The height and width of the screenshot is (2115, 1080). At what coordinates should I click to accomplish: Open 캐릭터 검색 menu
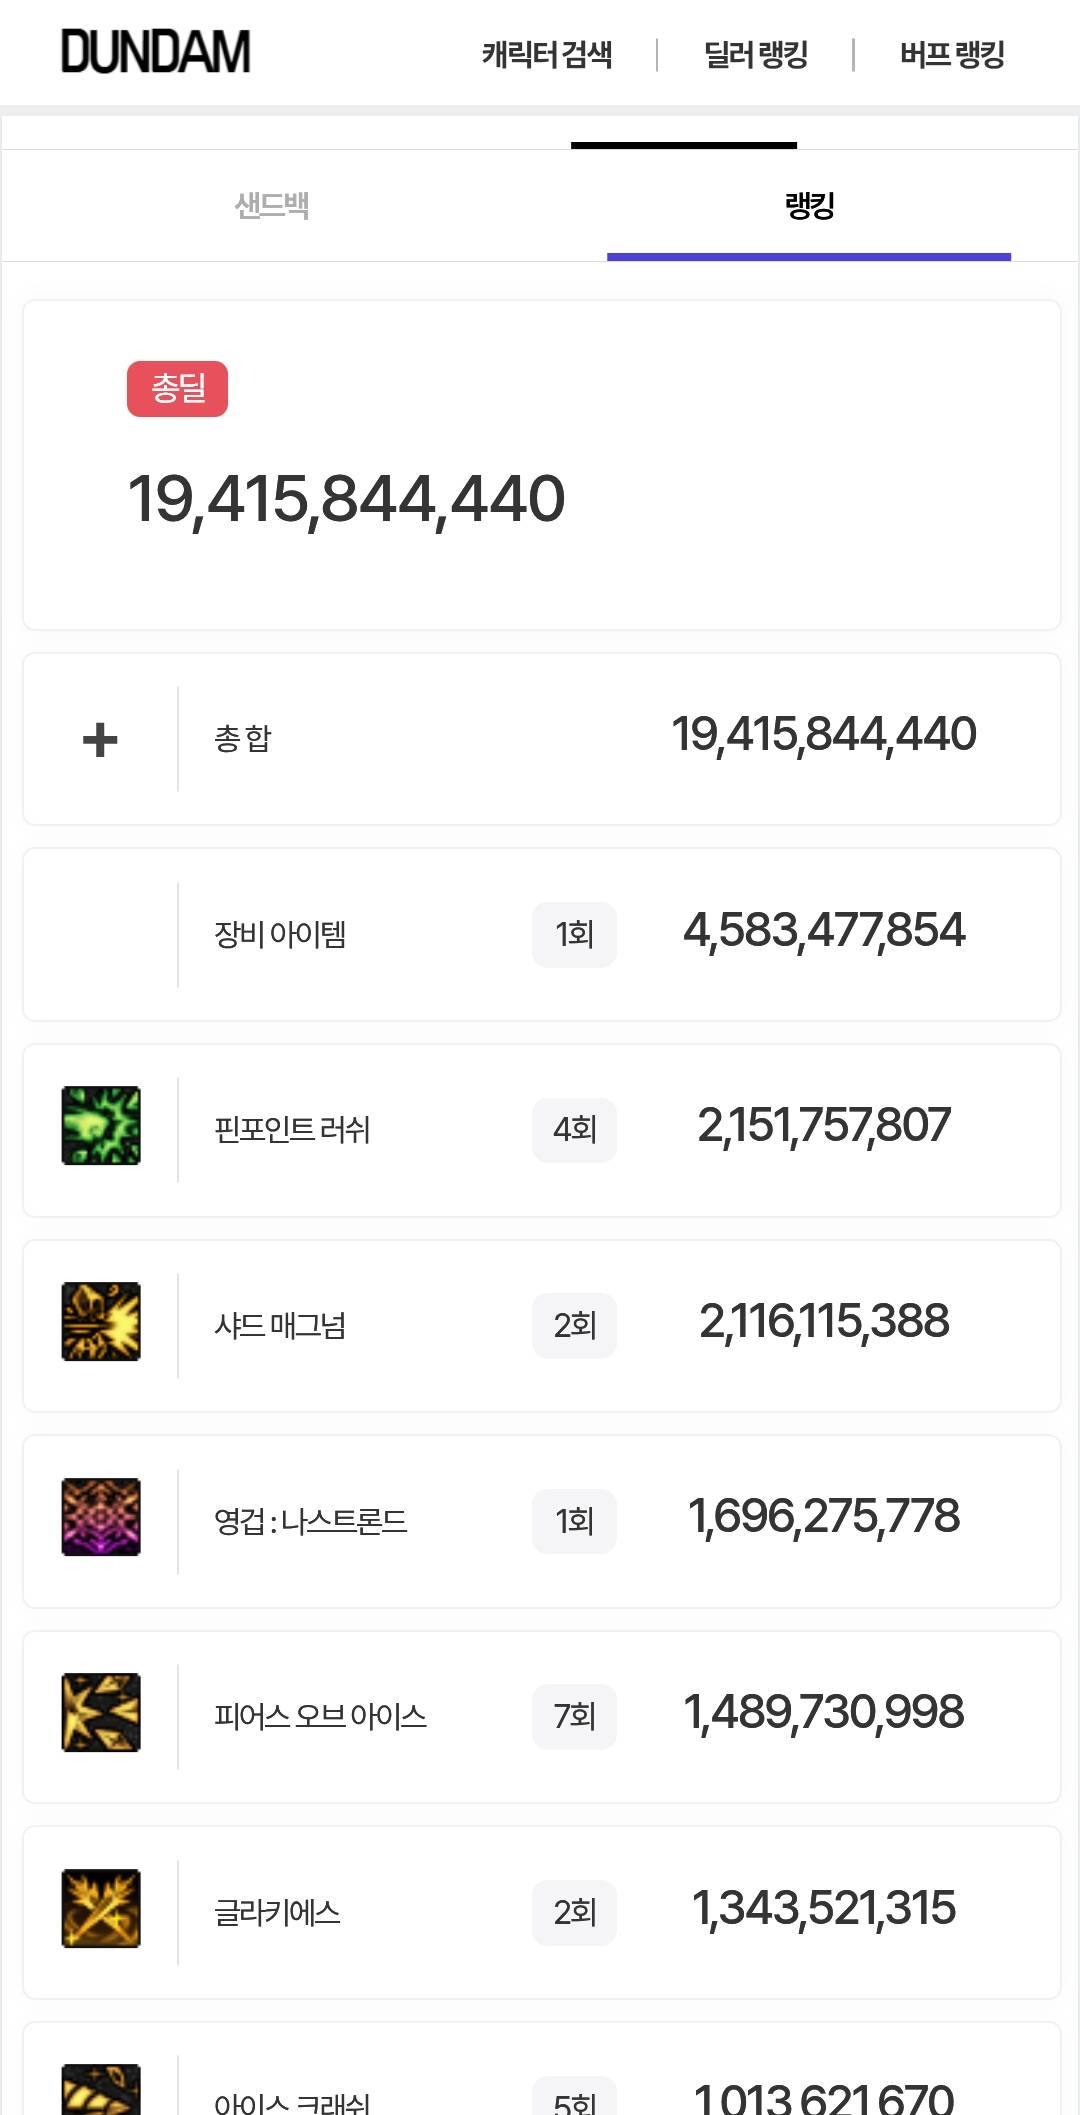(547, 54)
